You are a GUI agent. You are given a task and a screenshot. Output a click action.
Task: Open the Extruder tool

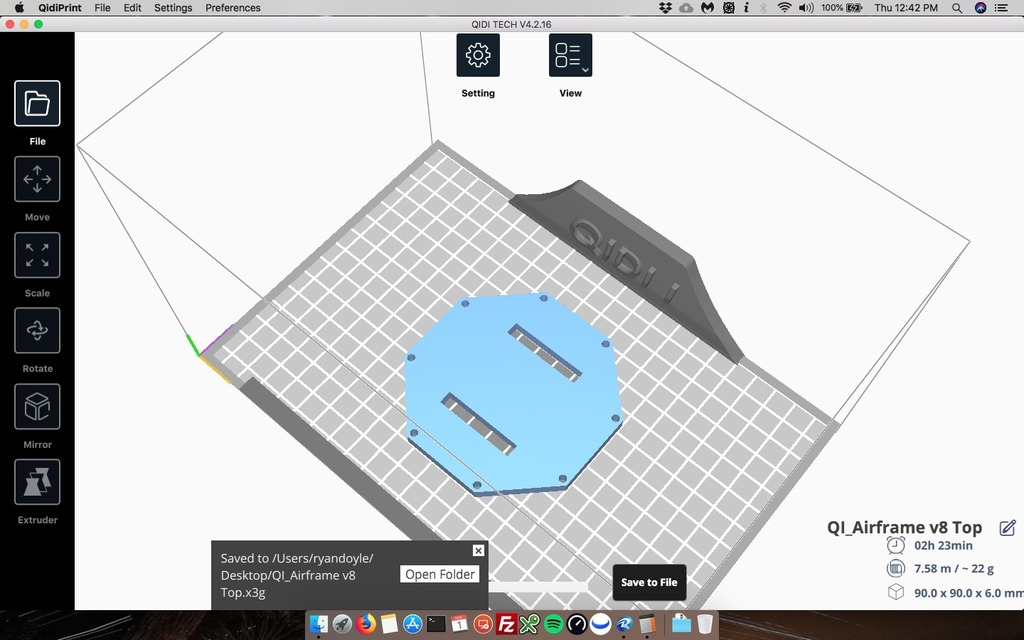click(37, 483)
